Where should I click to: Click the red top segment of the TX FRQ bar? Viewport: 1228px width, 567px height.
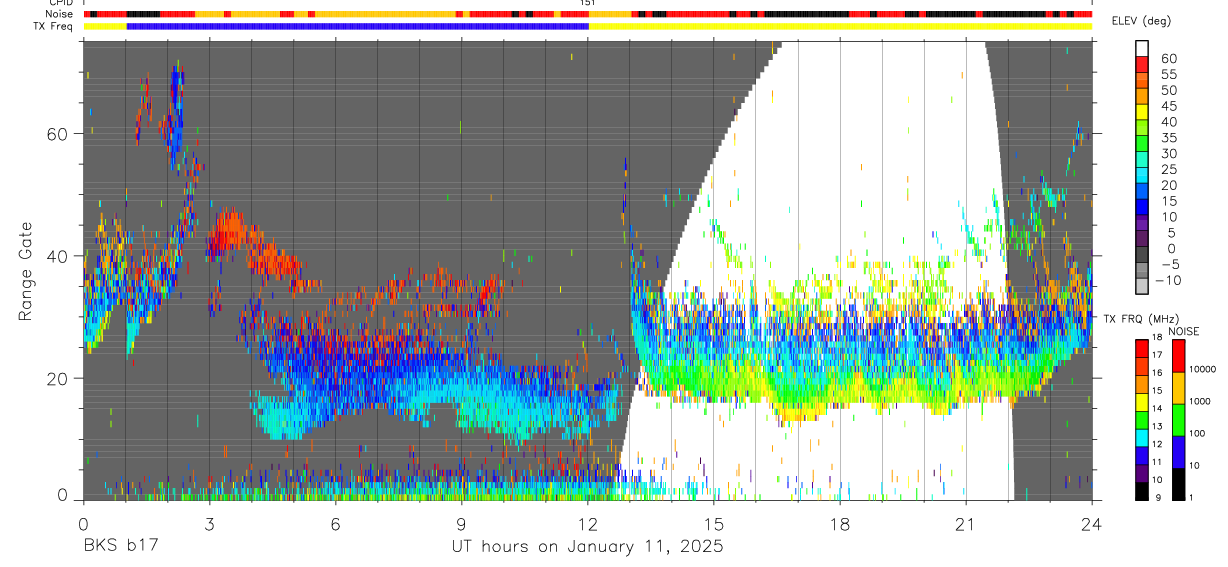(1142, 348)
